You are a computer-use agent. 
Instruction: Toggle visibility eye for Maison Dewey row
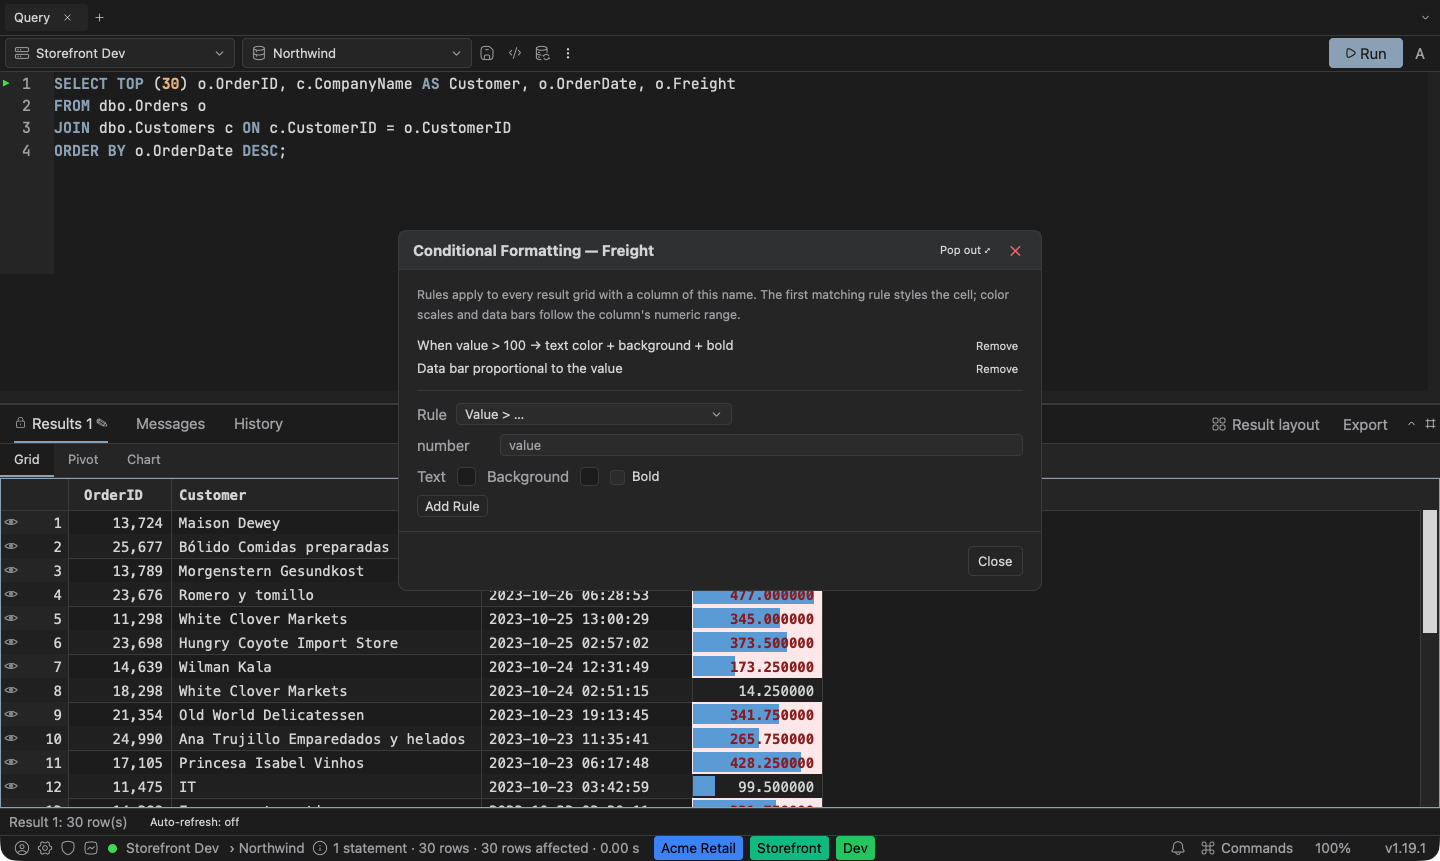pyautogui.click(x=11, y=522)
